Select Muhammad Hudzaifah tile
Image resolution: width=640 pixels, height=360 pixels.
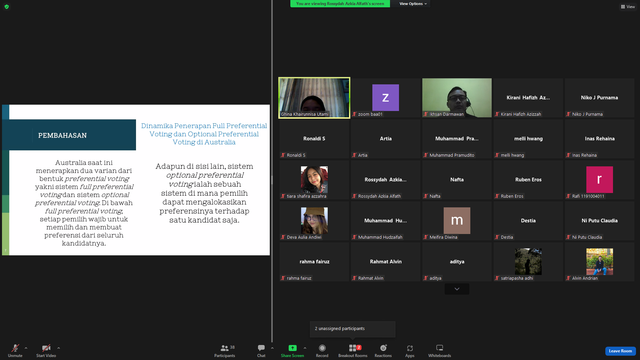(385, 221)
